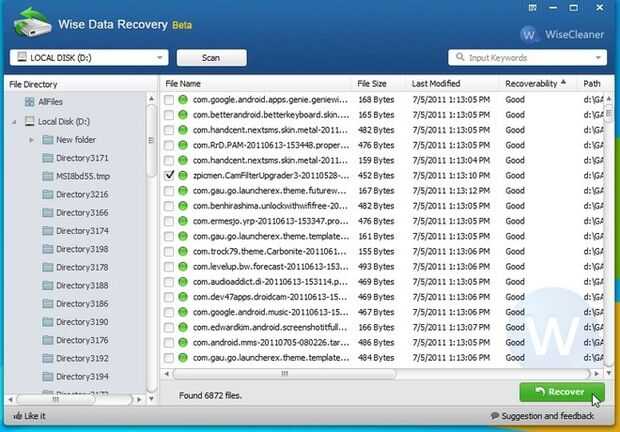The width and height of the screenshot is (620, 432).
Task: Click the Recoverability sort arrow
Action: 563,82
